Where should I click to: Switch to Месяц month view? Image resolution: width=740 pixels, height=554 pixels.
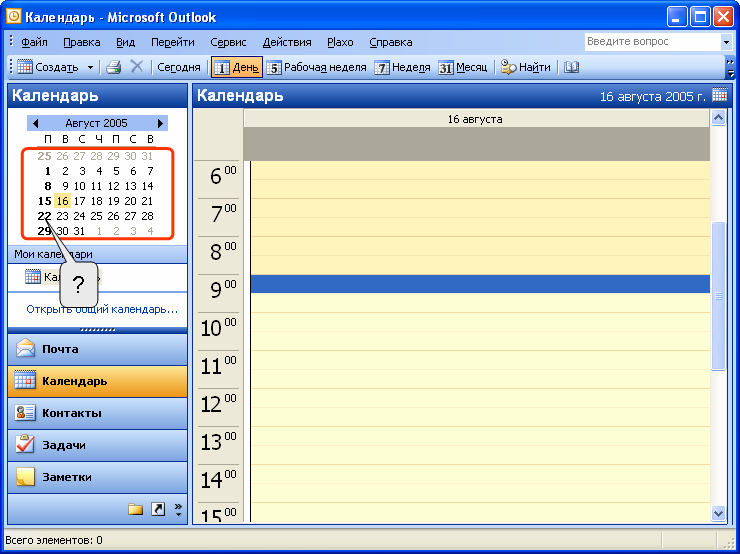point(463,67)
